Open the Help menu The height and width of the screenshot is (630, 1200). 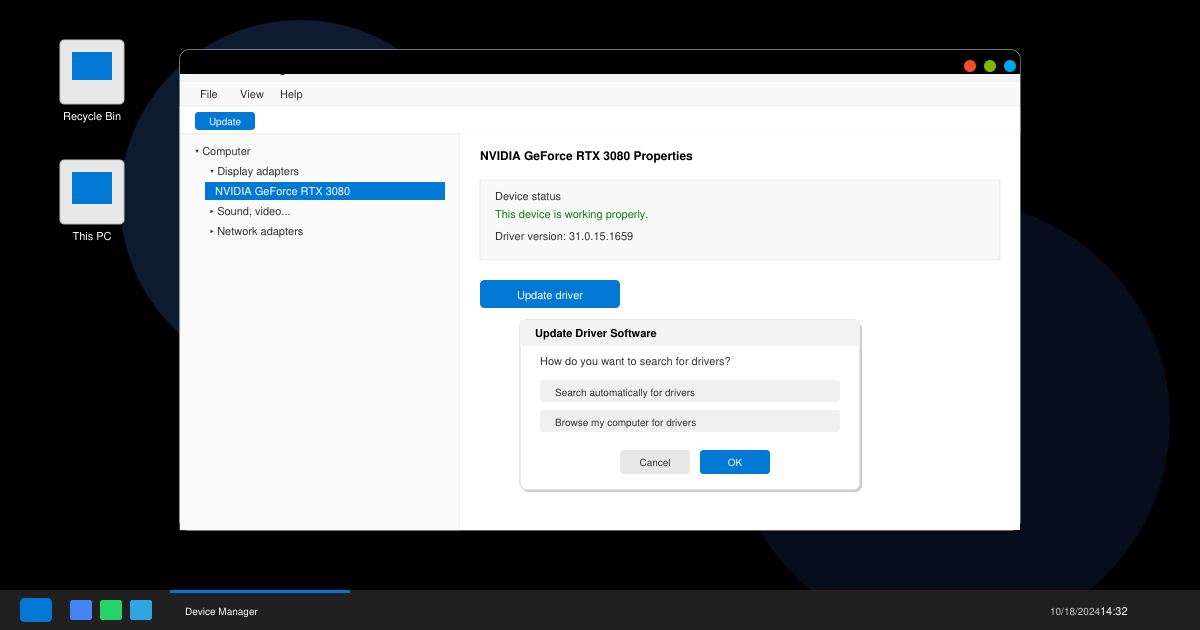[x=291, y=94]
